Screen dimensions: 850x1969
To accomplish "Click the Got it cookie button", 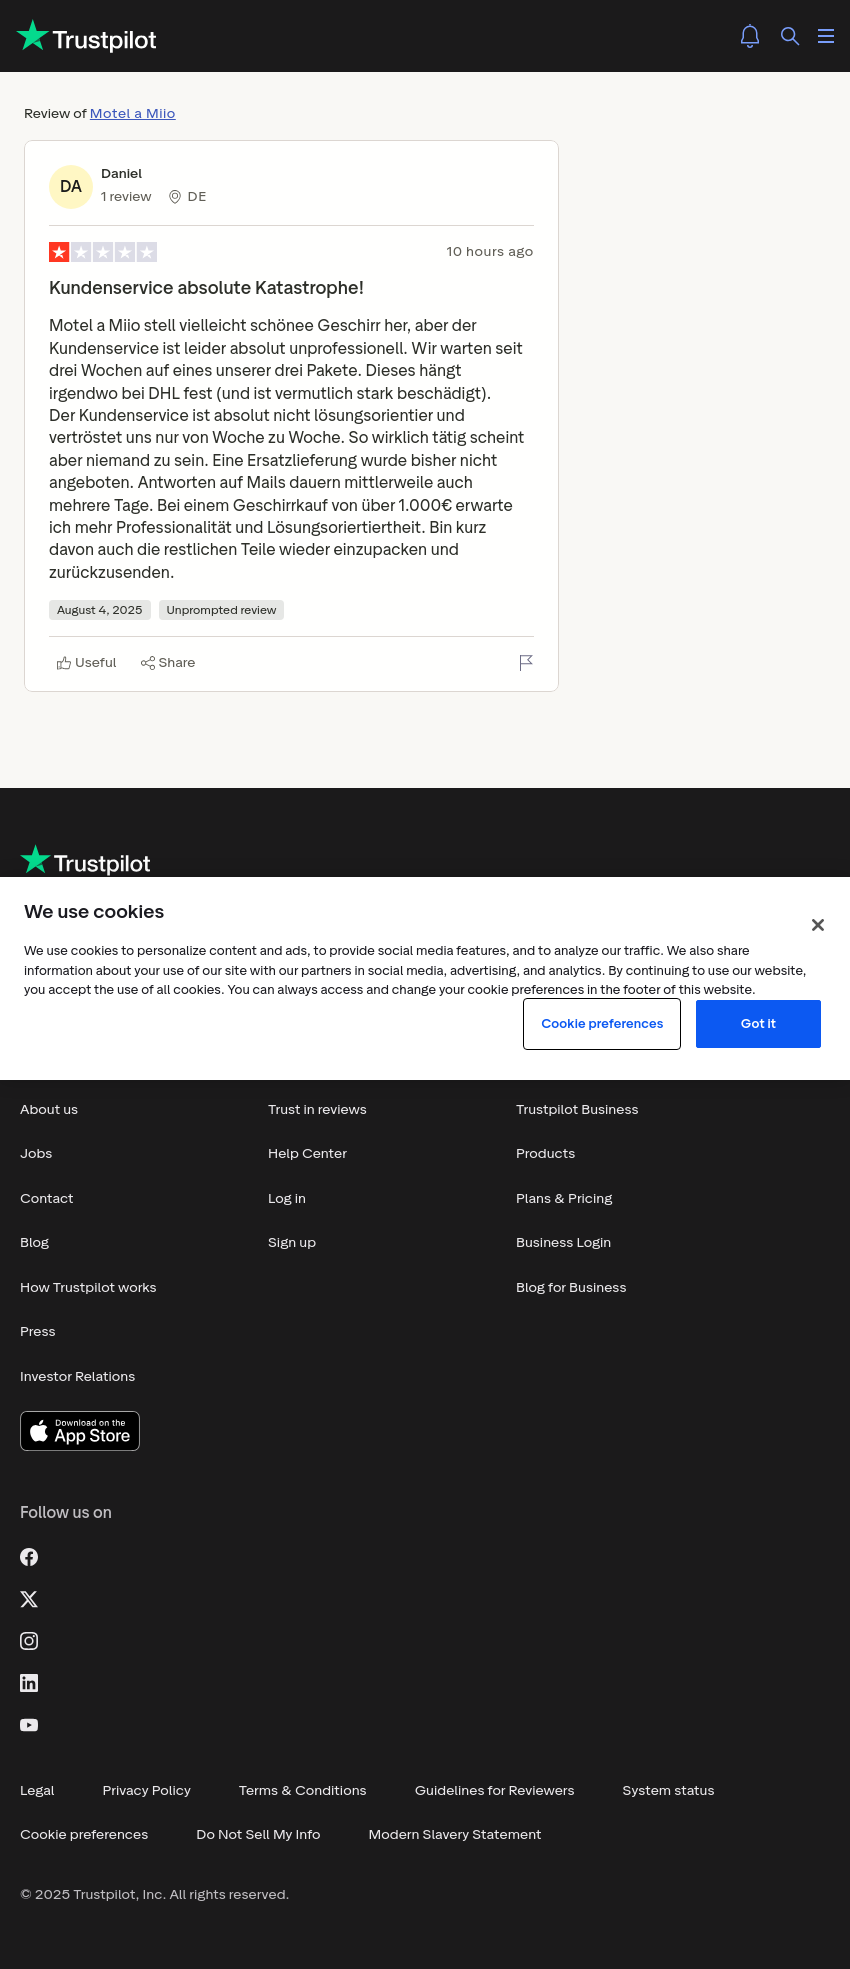I will pyautogui.click(x=758, y=1024).
